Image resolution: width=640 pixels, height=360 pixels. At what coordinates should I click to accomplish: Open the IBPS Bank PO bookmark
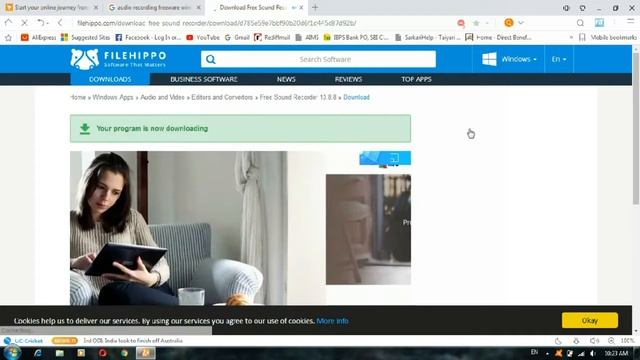[356, 38]
